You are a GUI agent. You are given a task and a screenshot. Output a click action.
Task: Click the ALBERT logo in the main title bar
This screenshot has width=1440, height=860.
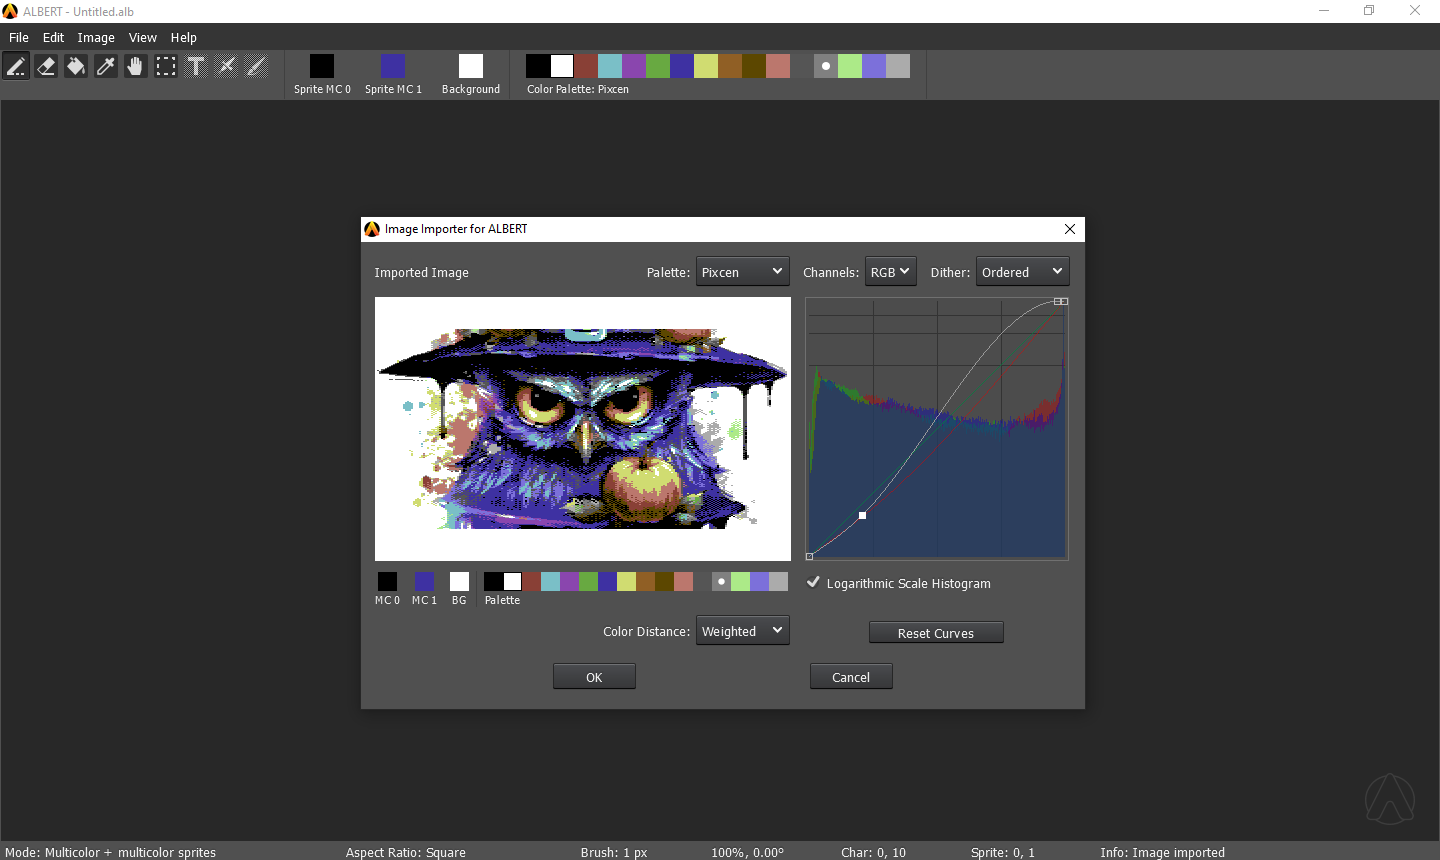[x=10, y=11]
